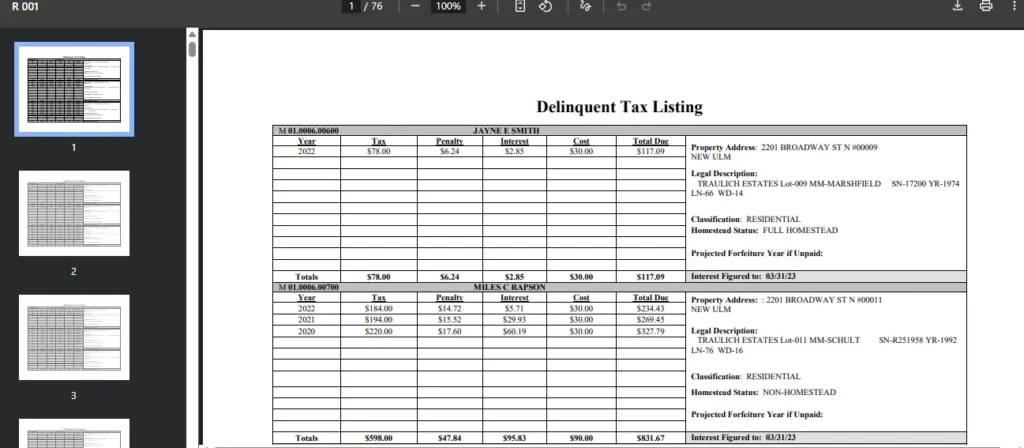Click 'NON-HOMESTEAD' status text
Image resolution: width=1024 pixels, height=448 pixels.
pyautogui.click(x=799, y=392)
